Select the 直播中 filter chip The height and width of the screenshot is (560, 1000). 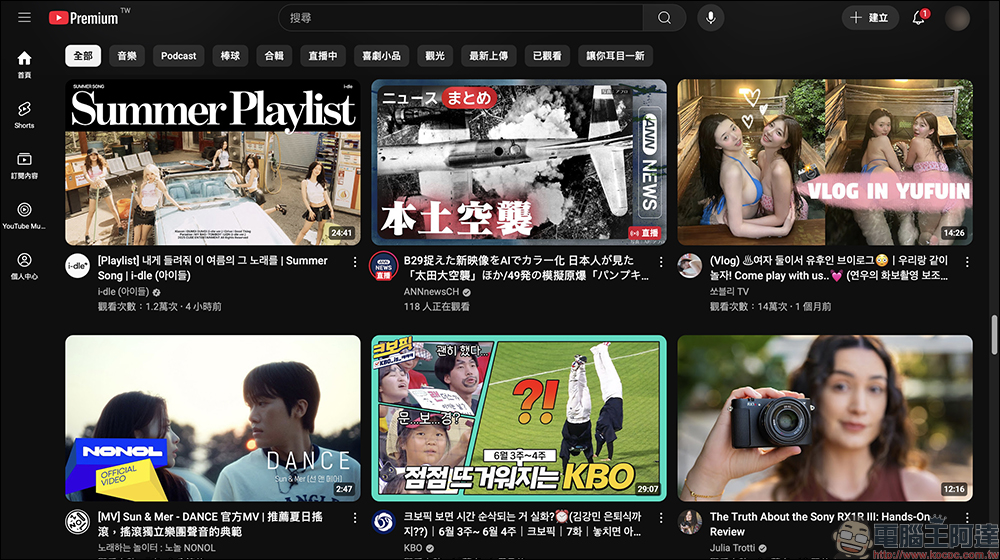323,56
